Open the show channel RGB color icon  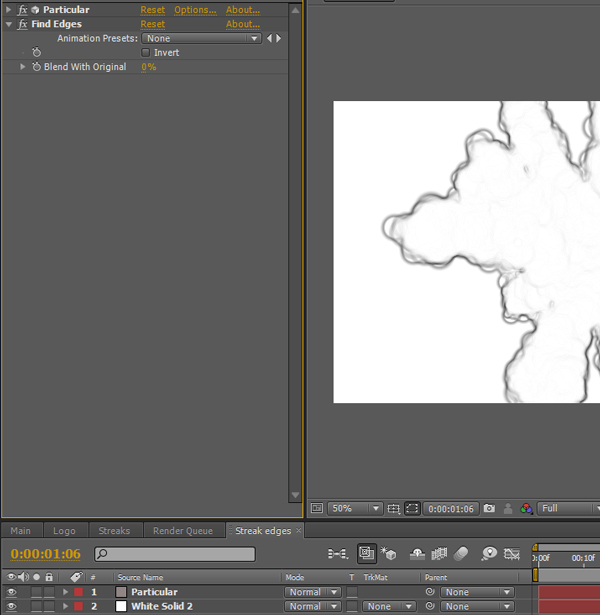[526, 508]
